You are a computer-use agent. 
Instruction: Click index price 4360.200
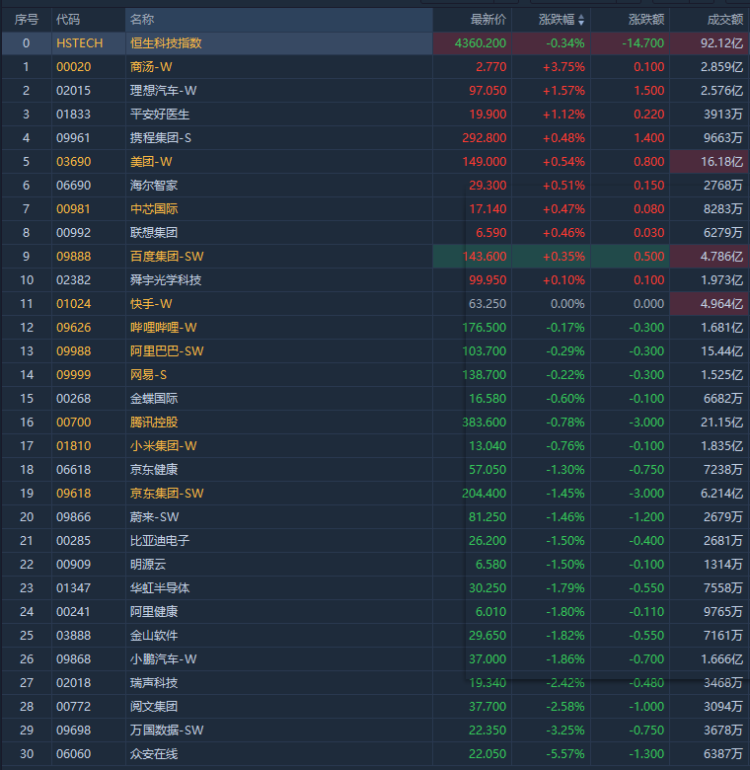pyautogui.click(x=480, y=43)
